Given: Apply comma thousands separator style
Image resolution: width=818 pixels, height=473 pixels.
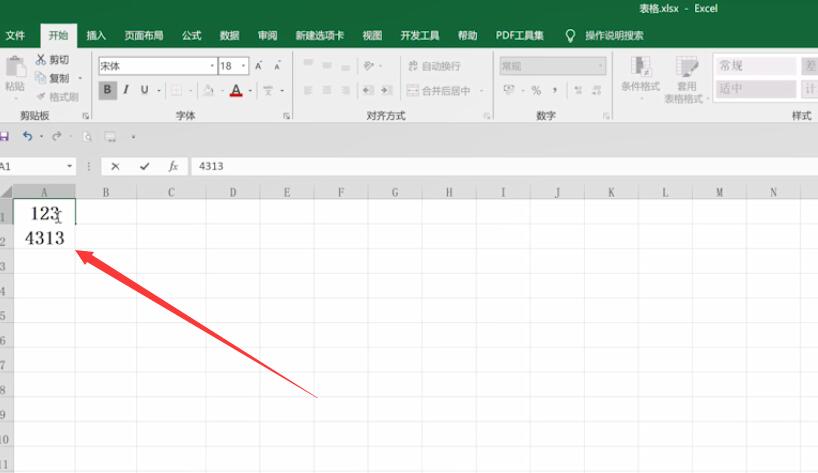Looking at the screenshot, I should [555, 90].
